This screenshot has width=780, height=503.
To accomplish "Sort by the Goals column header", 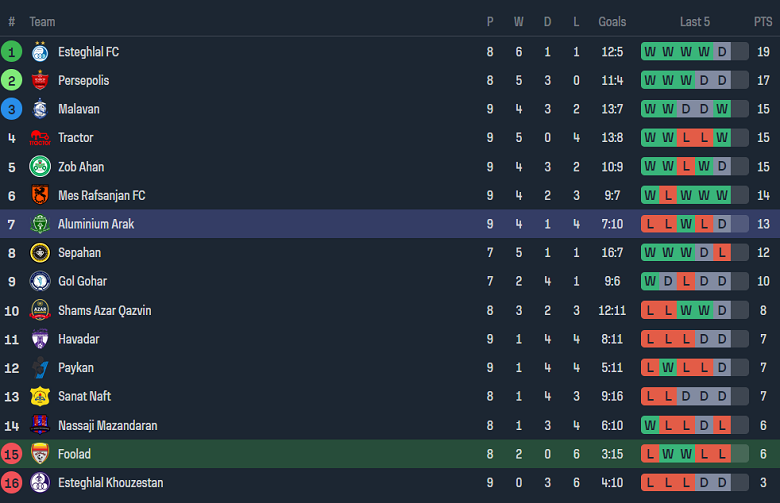I will pyautogui.click(x=612, y=21).
